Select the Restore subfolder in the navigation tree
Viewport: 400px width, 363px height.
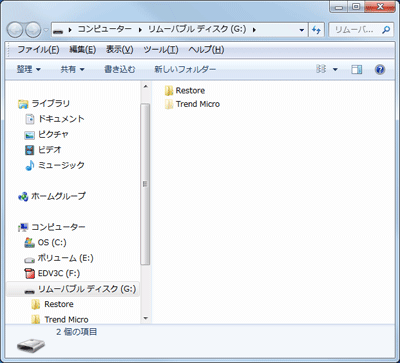tap(52, 304)
